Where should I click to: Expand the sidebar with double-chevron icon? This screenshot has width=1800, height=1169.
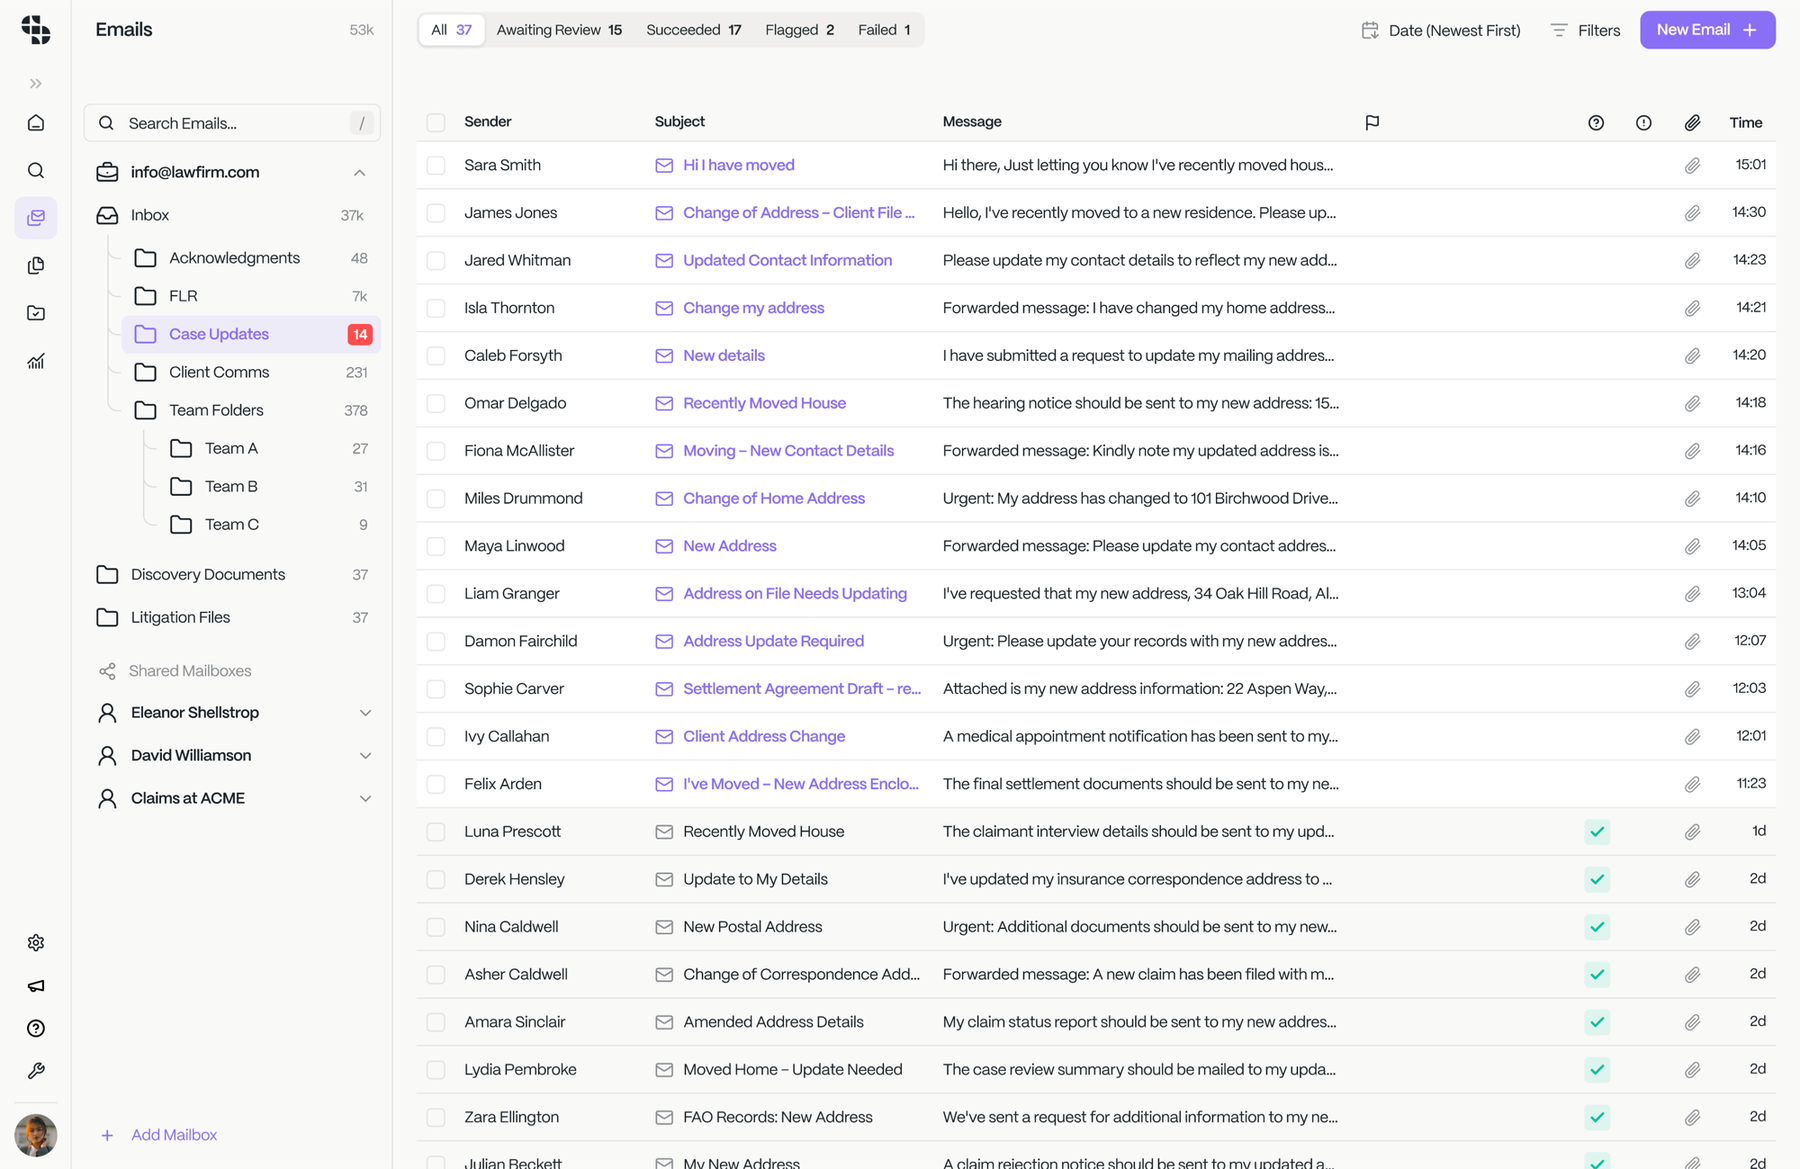click(x=36, y=83)
